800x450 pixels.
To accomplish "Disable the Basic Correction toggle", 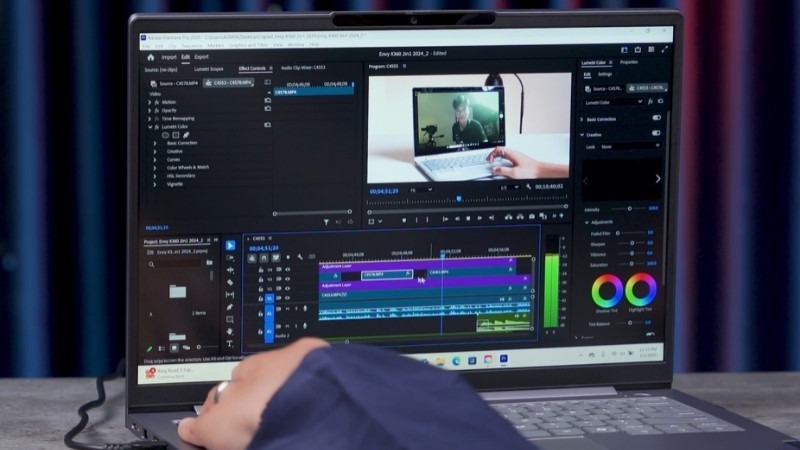I will pyautogui.click(x=656, y=118).
